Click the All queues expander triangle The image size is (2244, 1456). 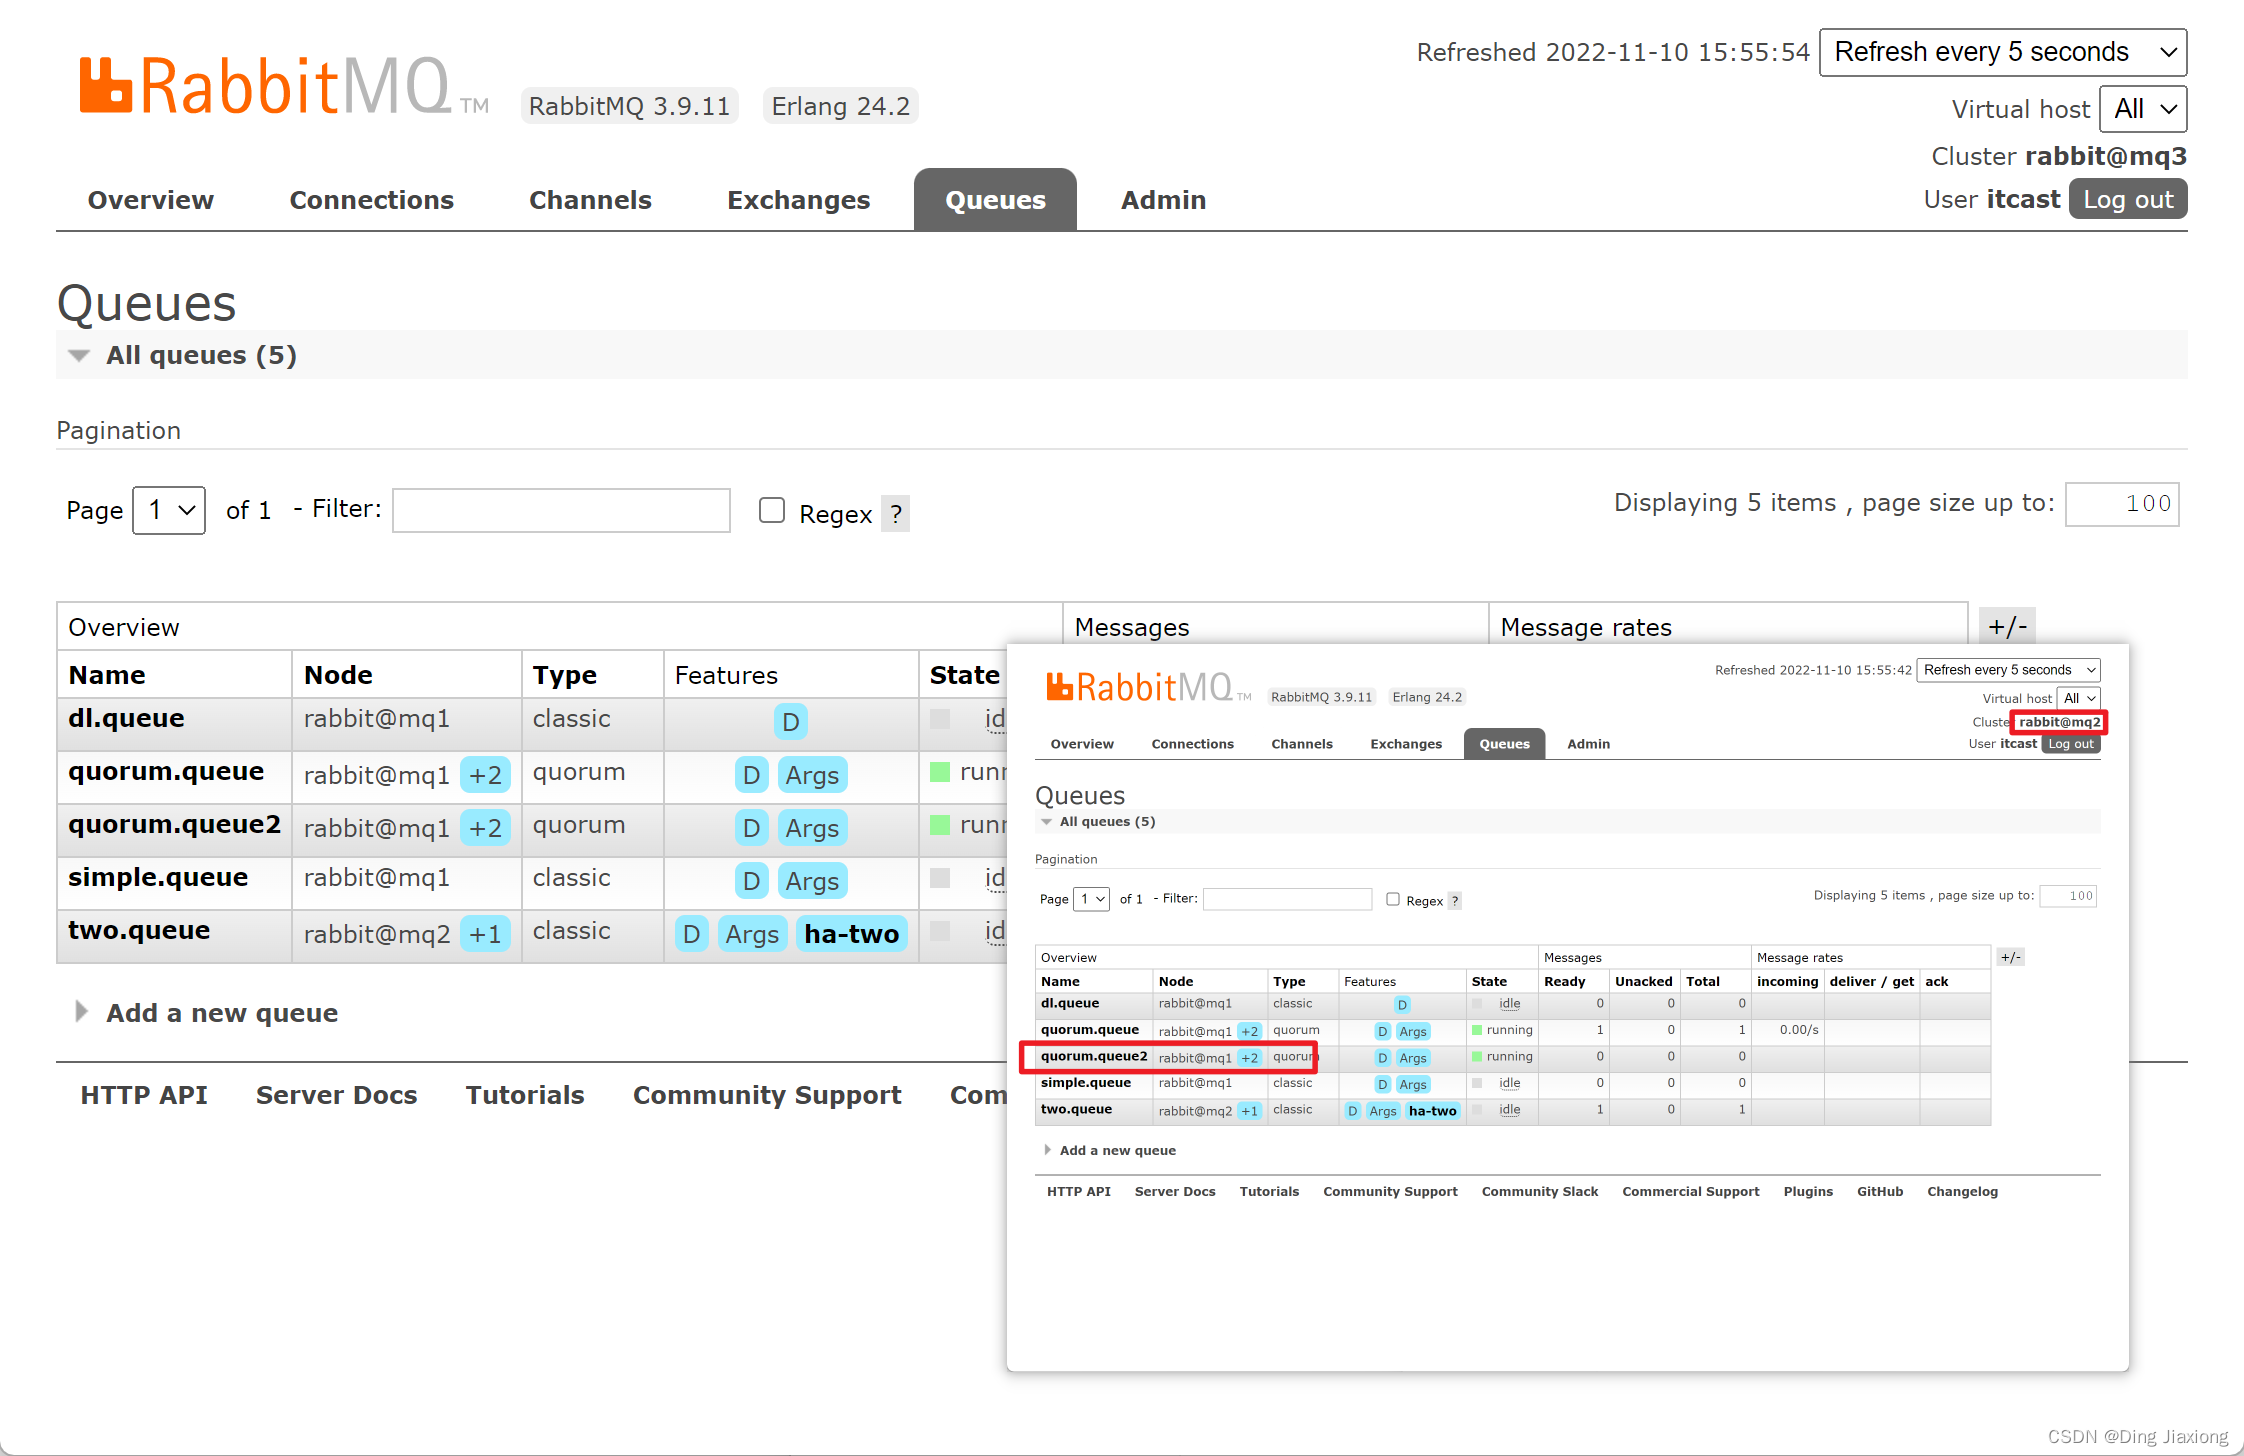pyautogui.click(x=77, y=355)
